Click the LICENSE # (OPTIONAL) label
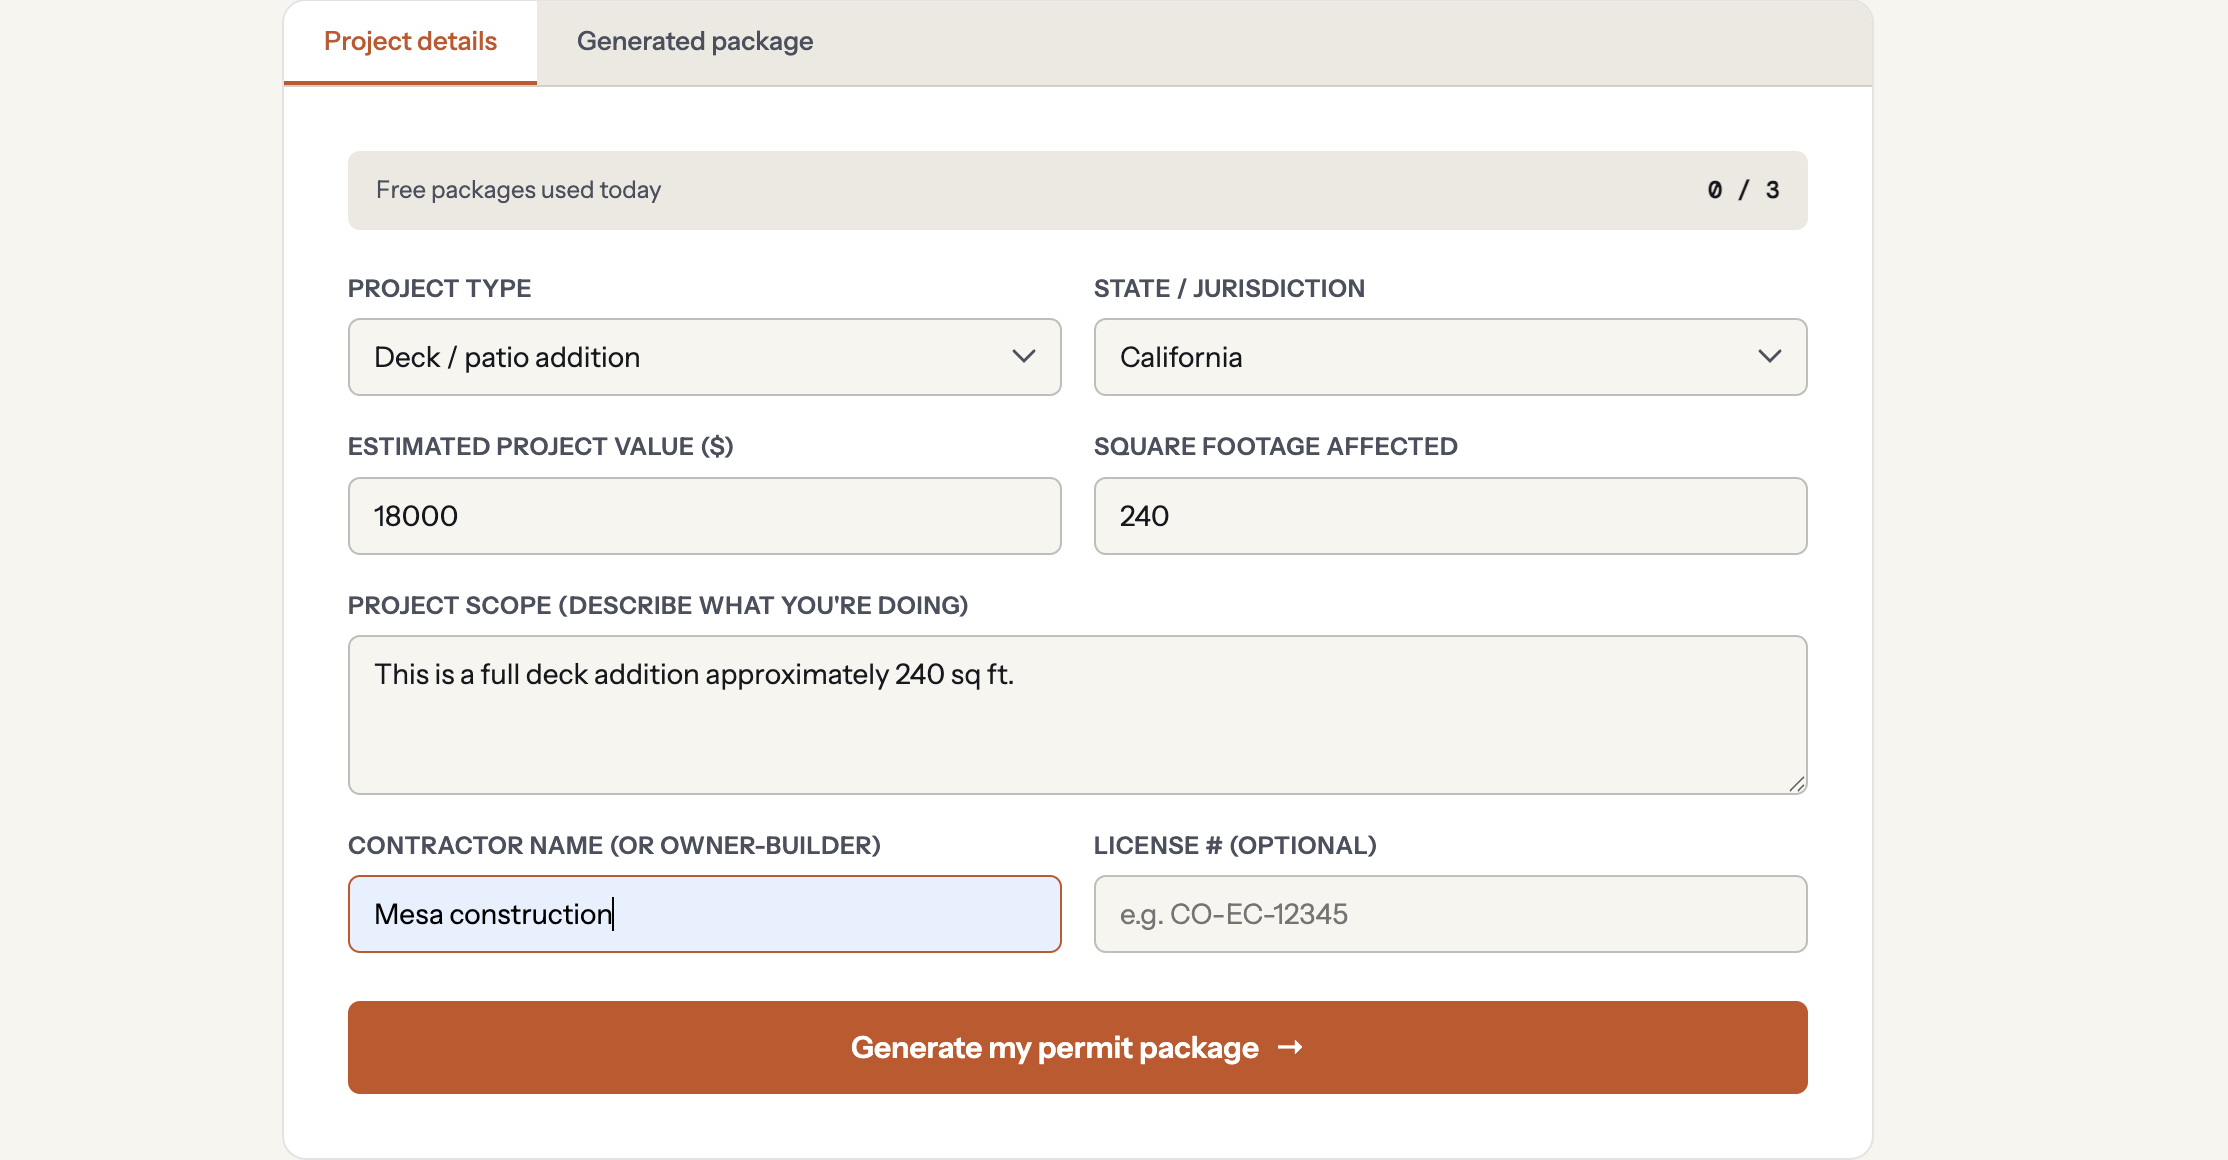2228x1160 pixels. click(1235, 845)
